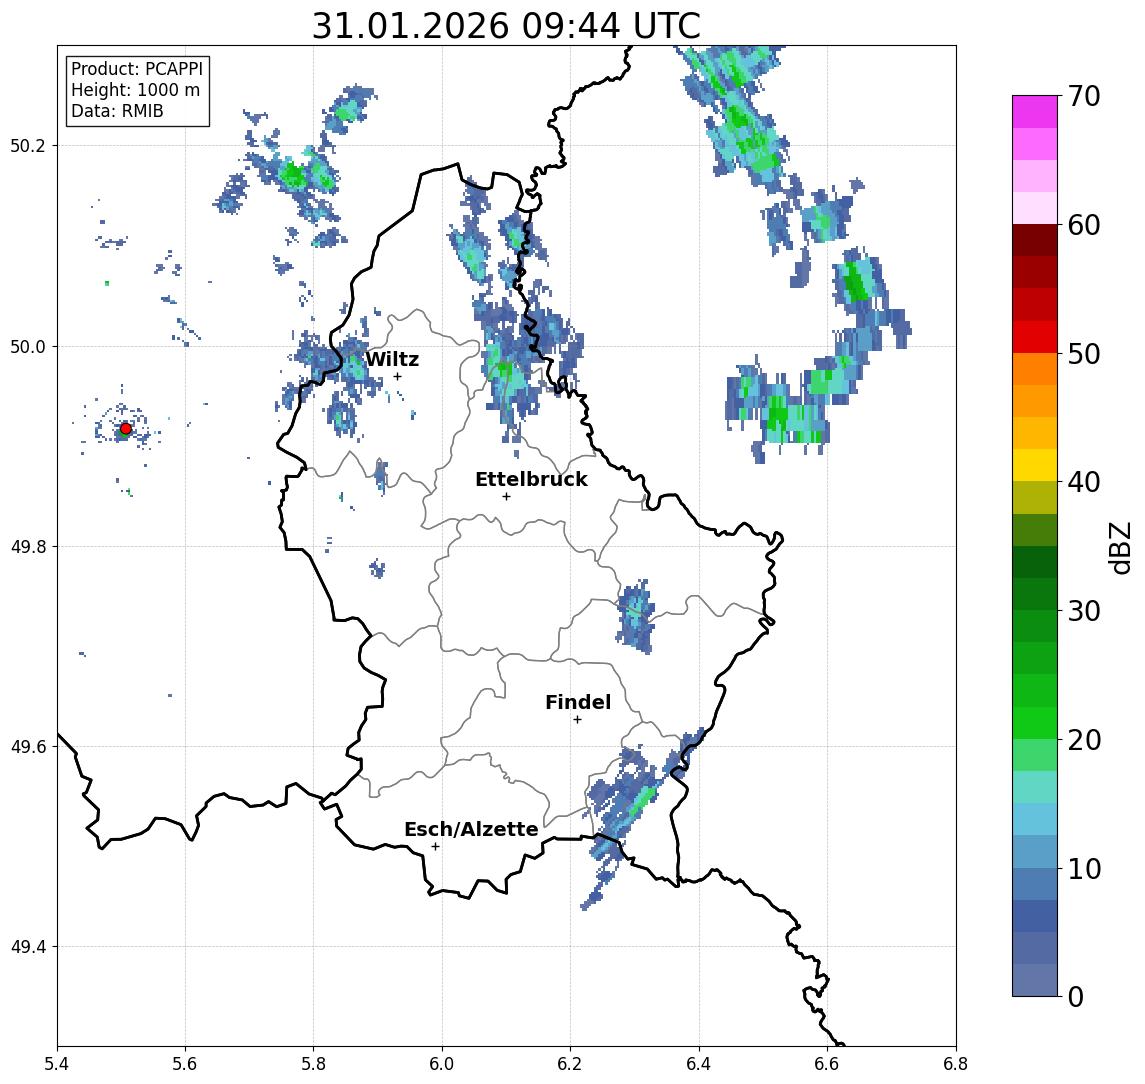
Task: Click the plus marker below Esch/Alzette
Action: click(x=435, y=847)
